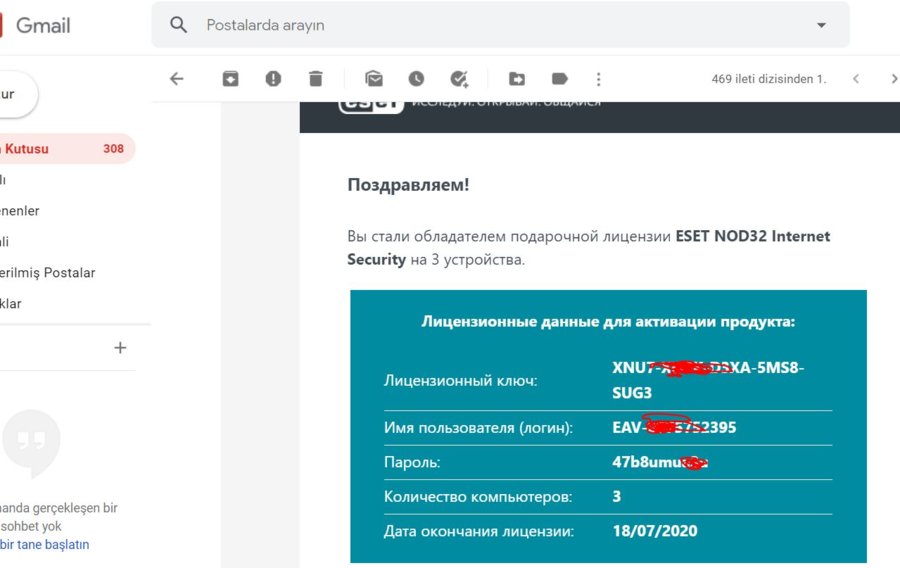Focus the 'Postalarda arayın' search field

tap(500, 25)
